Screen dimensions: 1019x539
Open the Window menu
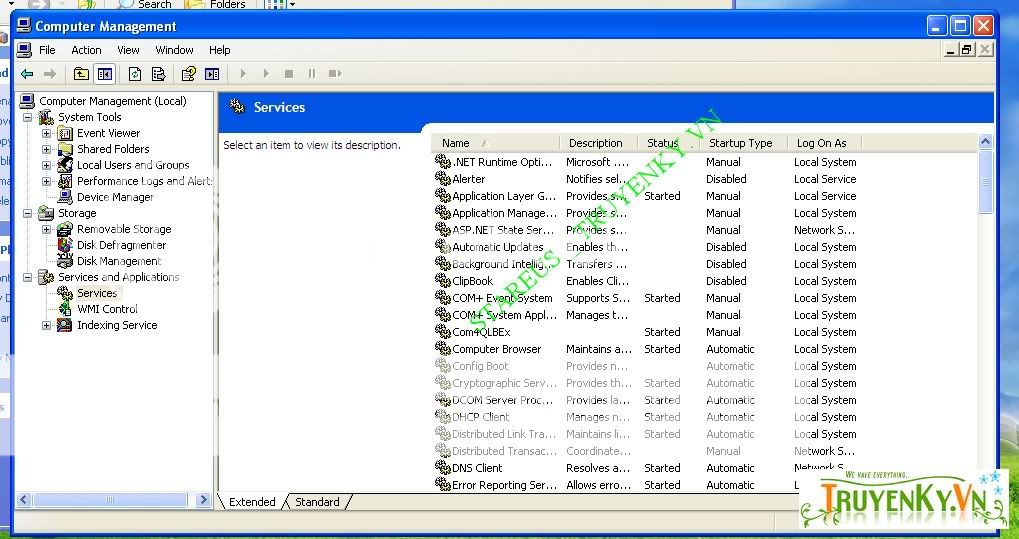(x=174, y=50)
